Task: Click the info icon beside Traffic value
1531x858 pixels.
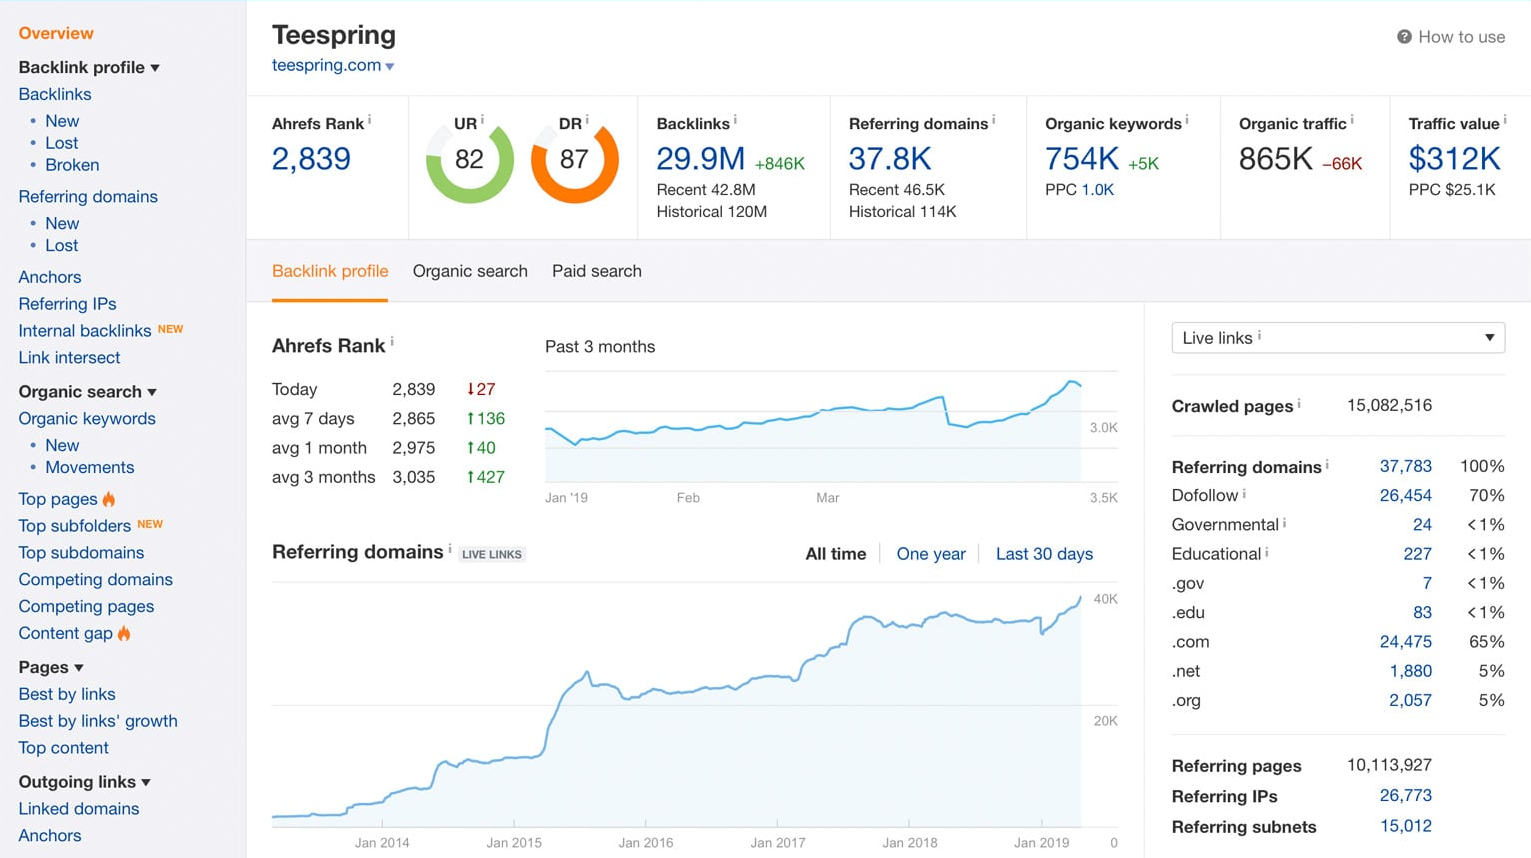Action: pyautogui.click(x=1505, y=120)
